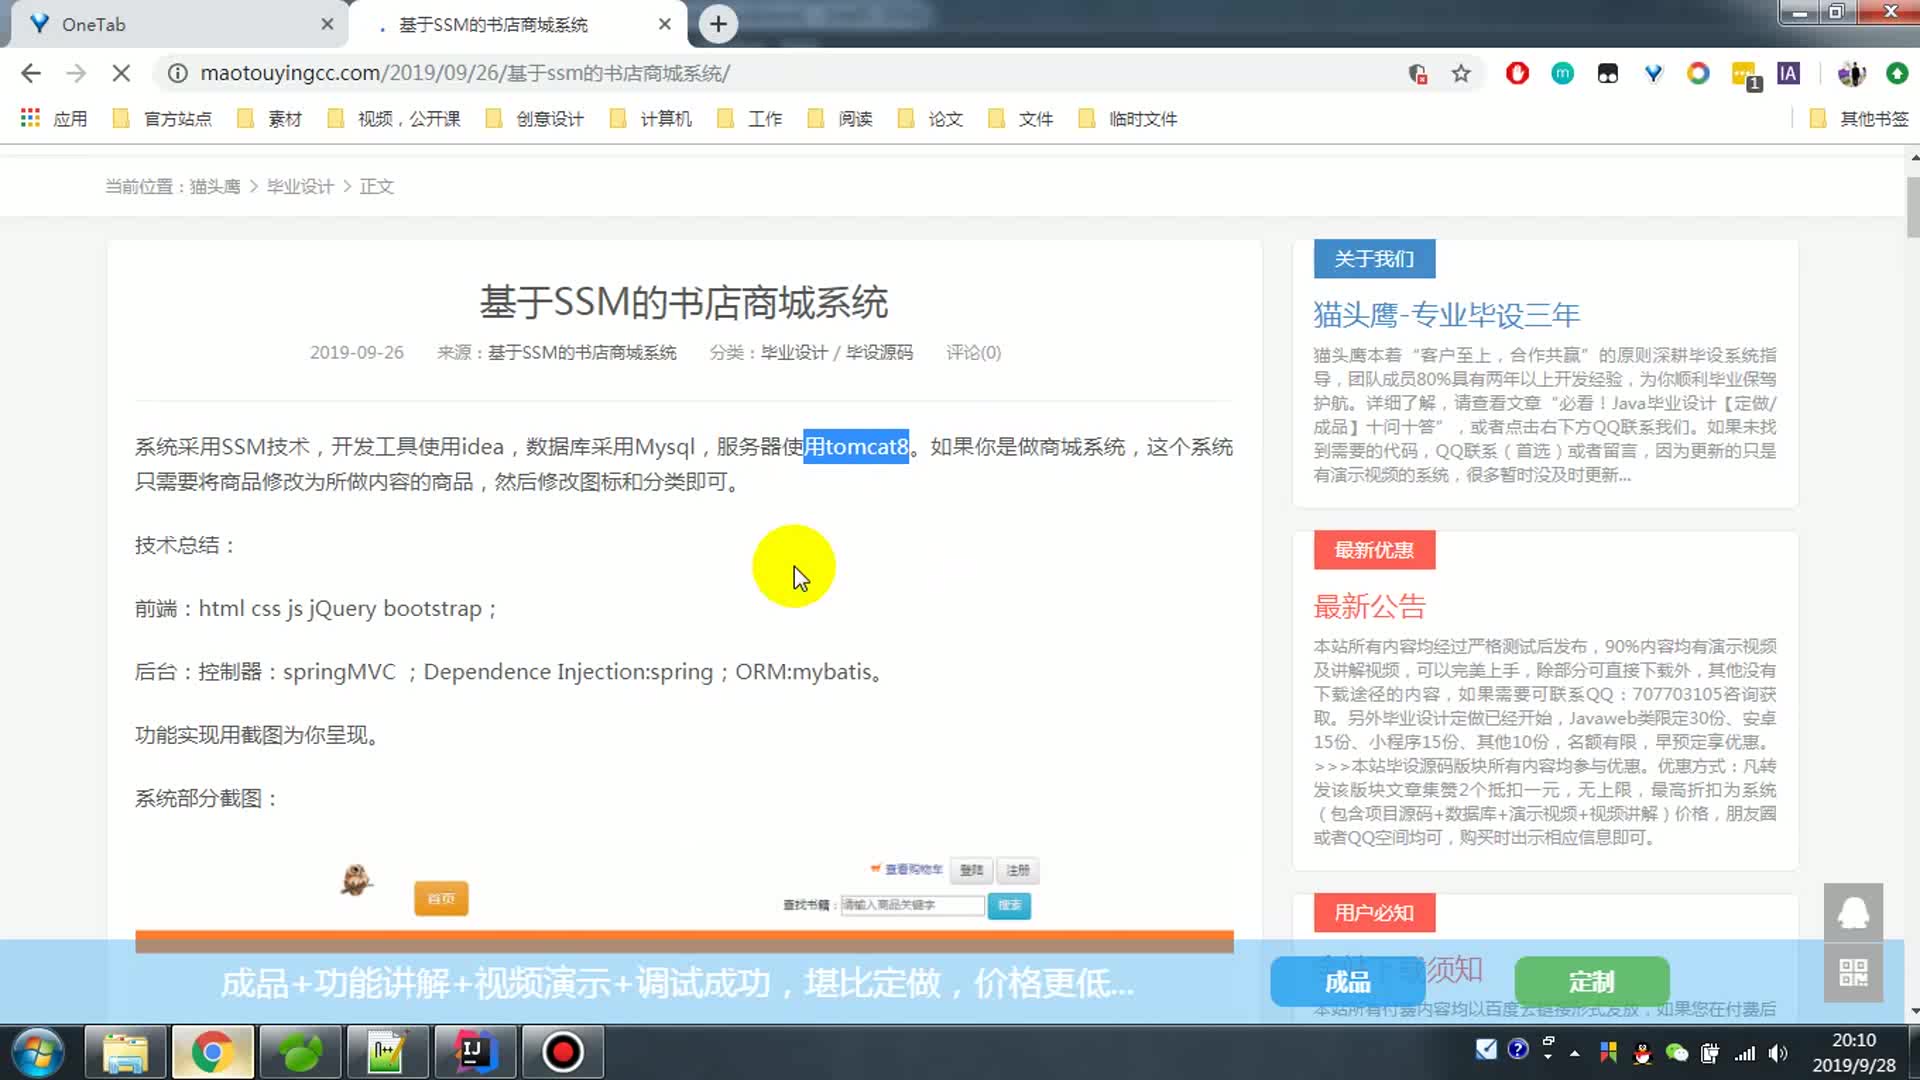Show hidden system tray icons
Screen dimensions: 1920x1080
[1575, 1052]
